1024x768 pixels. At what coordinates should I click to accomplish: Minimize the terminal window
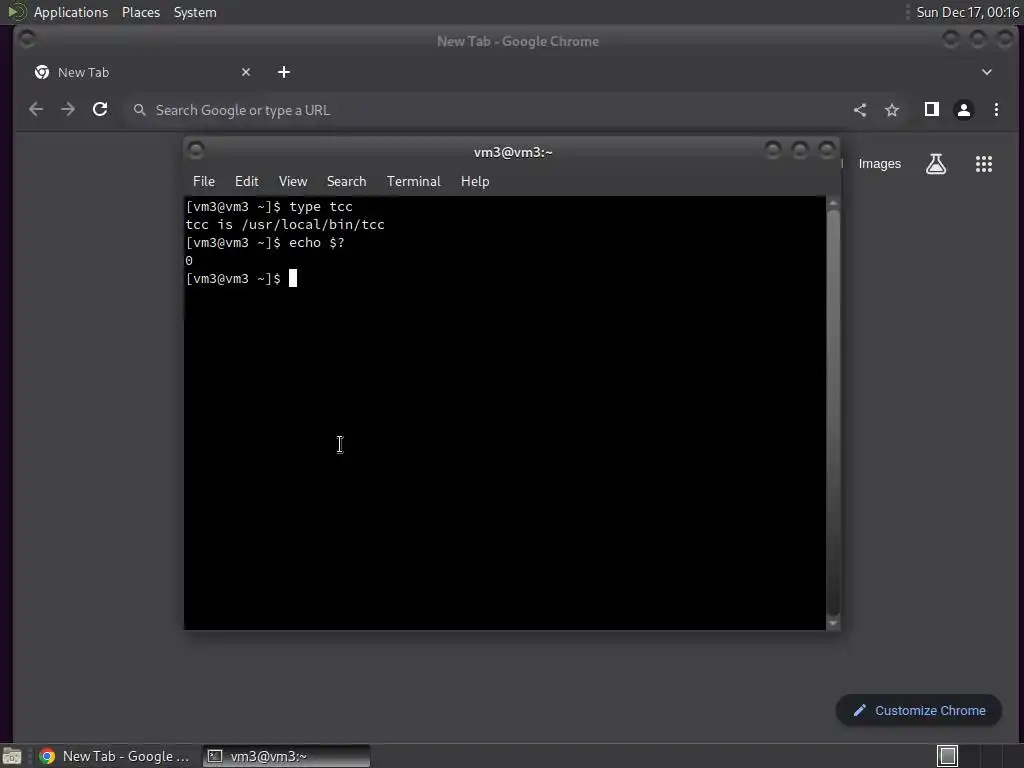click(773, 151)
